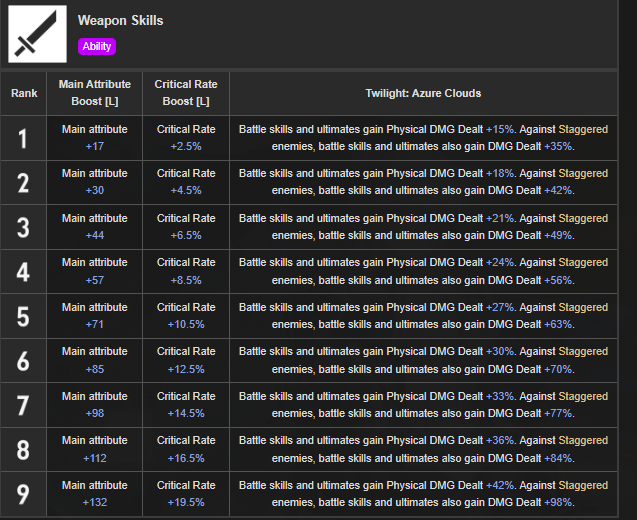637x520 pixels.
Task: Select the Twilight: Azure Clouds header
Action: click(x=423, y=93)
